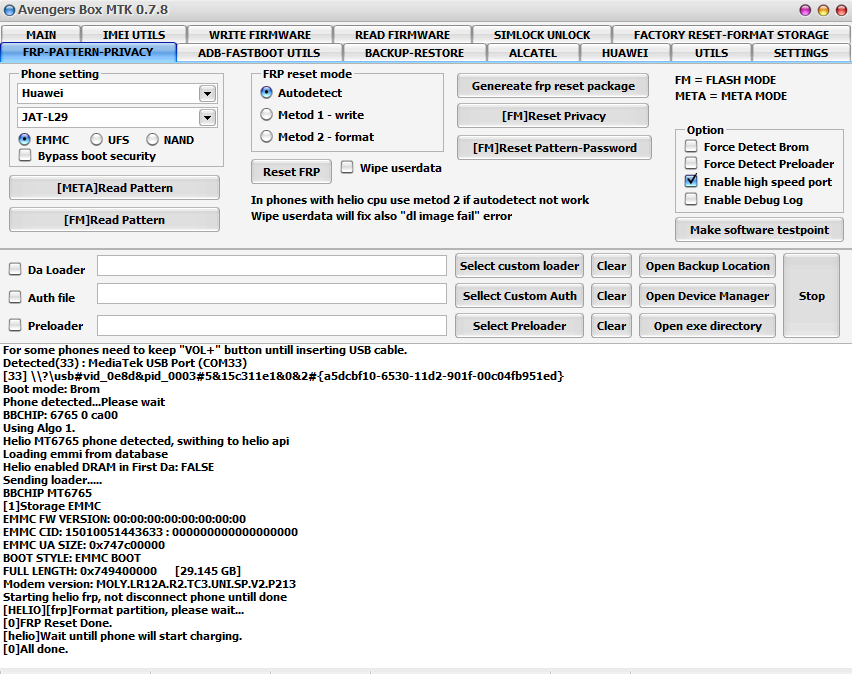
Task: Click the purple window control button
Action: point(805,10)
